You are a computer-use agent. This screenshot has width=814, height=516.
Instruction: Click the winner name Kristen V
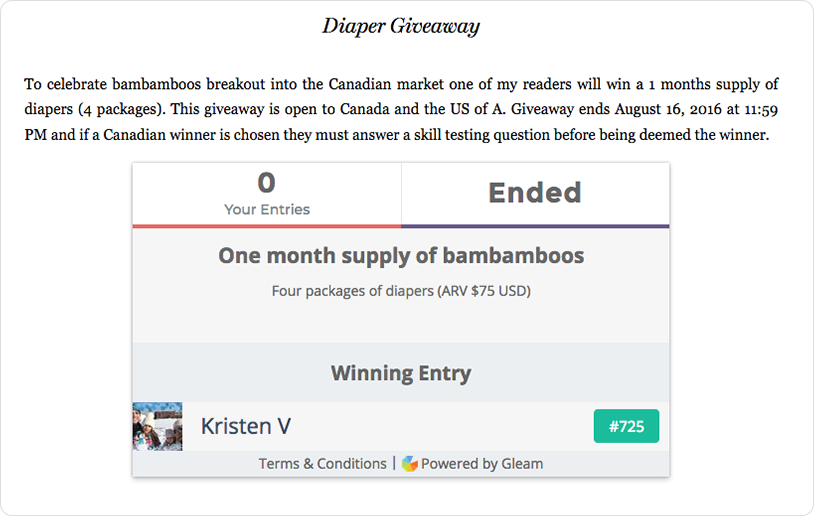click(x=246, y=426)
